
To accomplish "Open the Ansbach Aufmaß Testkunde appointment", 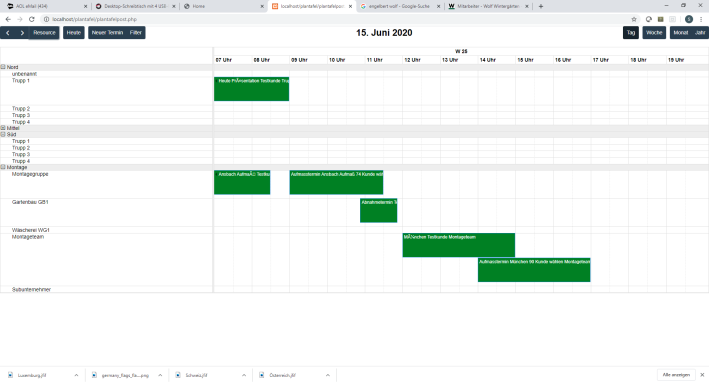I will coord(242,182).
